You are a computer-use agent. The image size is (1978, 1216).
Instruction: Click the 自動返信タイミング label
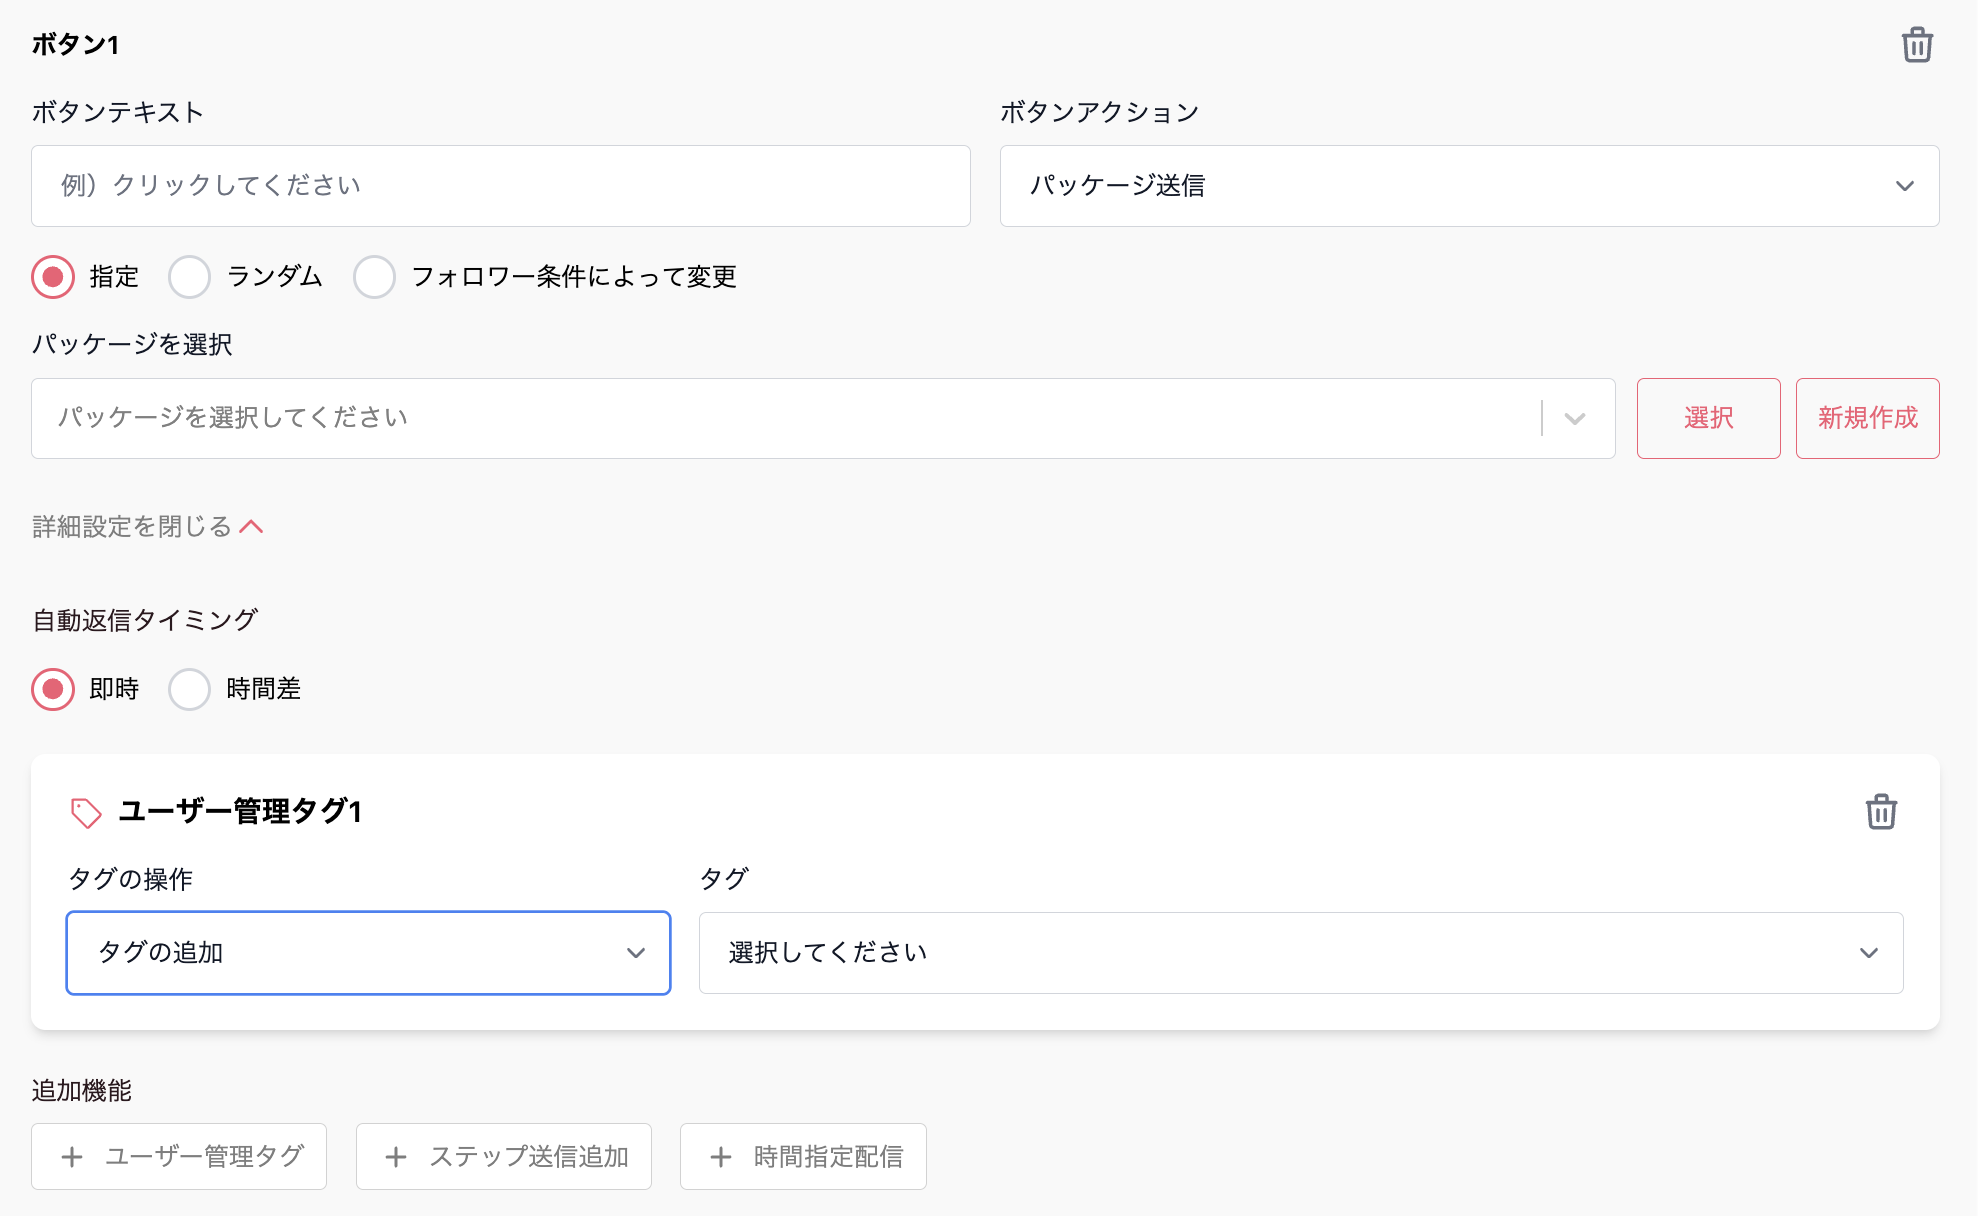[x=145, y=620]
